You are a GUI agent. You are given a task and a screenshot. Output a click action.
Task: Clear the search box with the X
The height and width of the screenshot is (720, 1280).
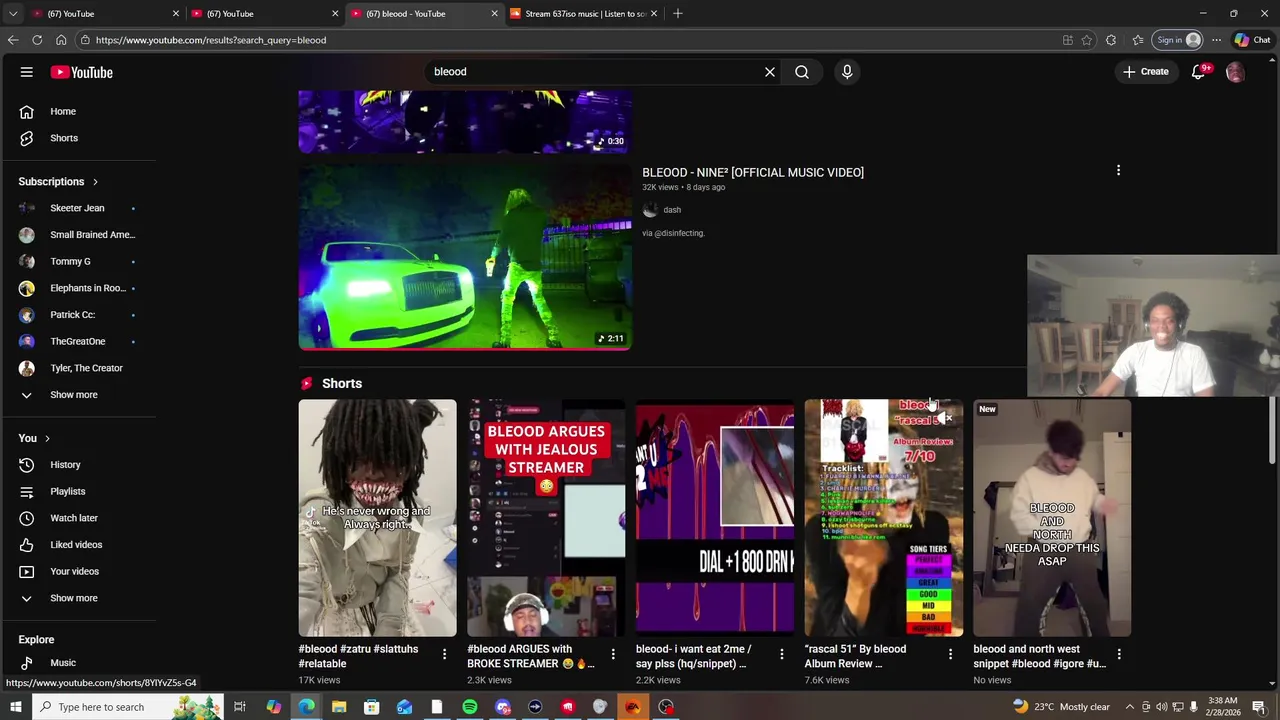click(770, 72)
